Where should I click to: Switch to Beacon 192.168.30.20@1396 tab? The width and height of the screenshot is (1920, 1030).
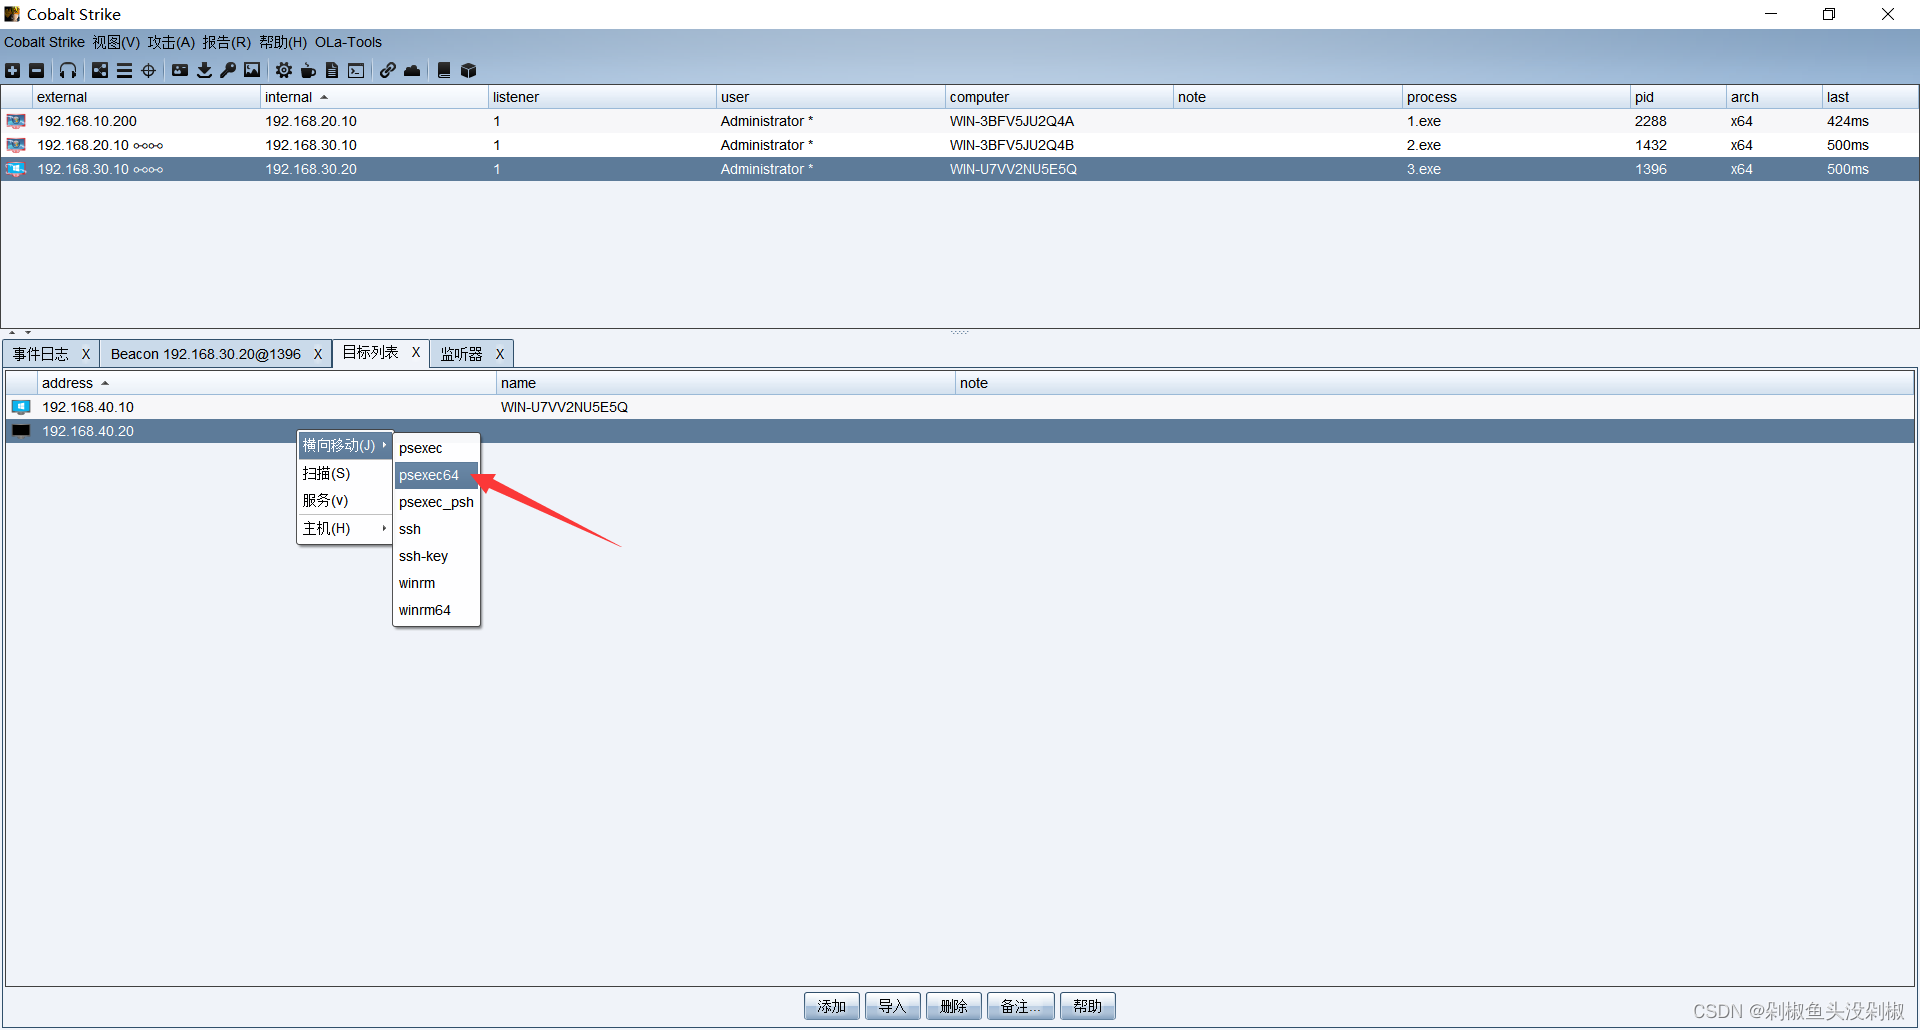[206, 354]
